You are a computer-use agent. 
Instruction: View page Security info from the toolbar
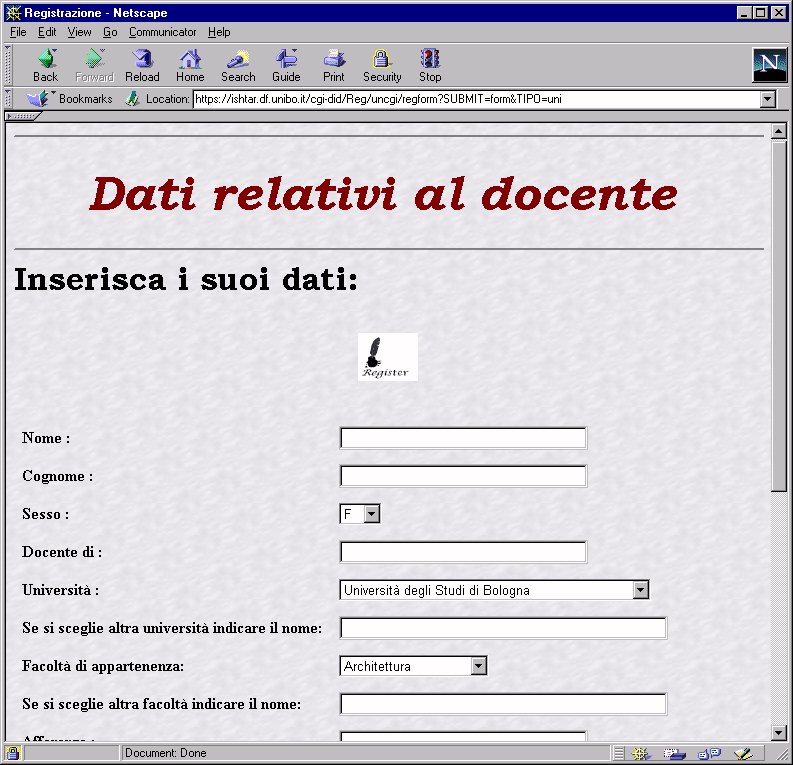382,66
